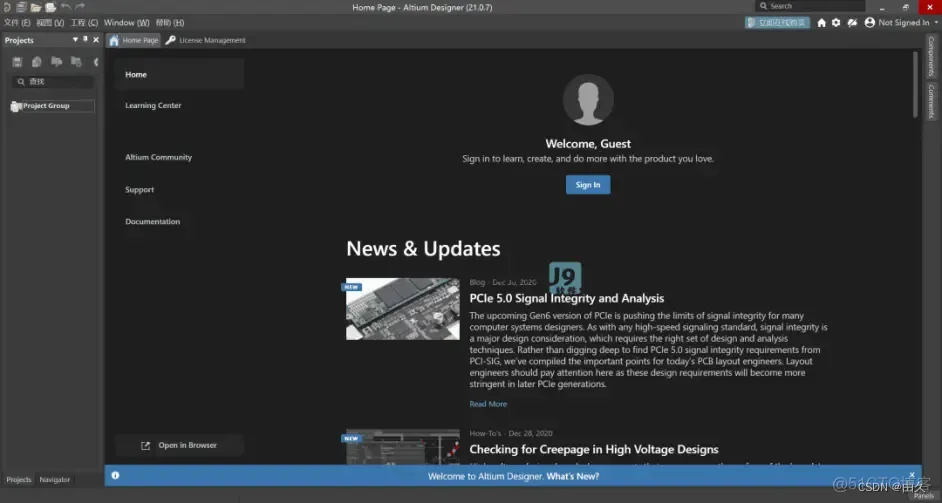The width and height of the screenshot is (942, 503).
Task: Click the home icon beside the gear
Action: click(821, 23)
